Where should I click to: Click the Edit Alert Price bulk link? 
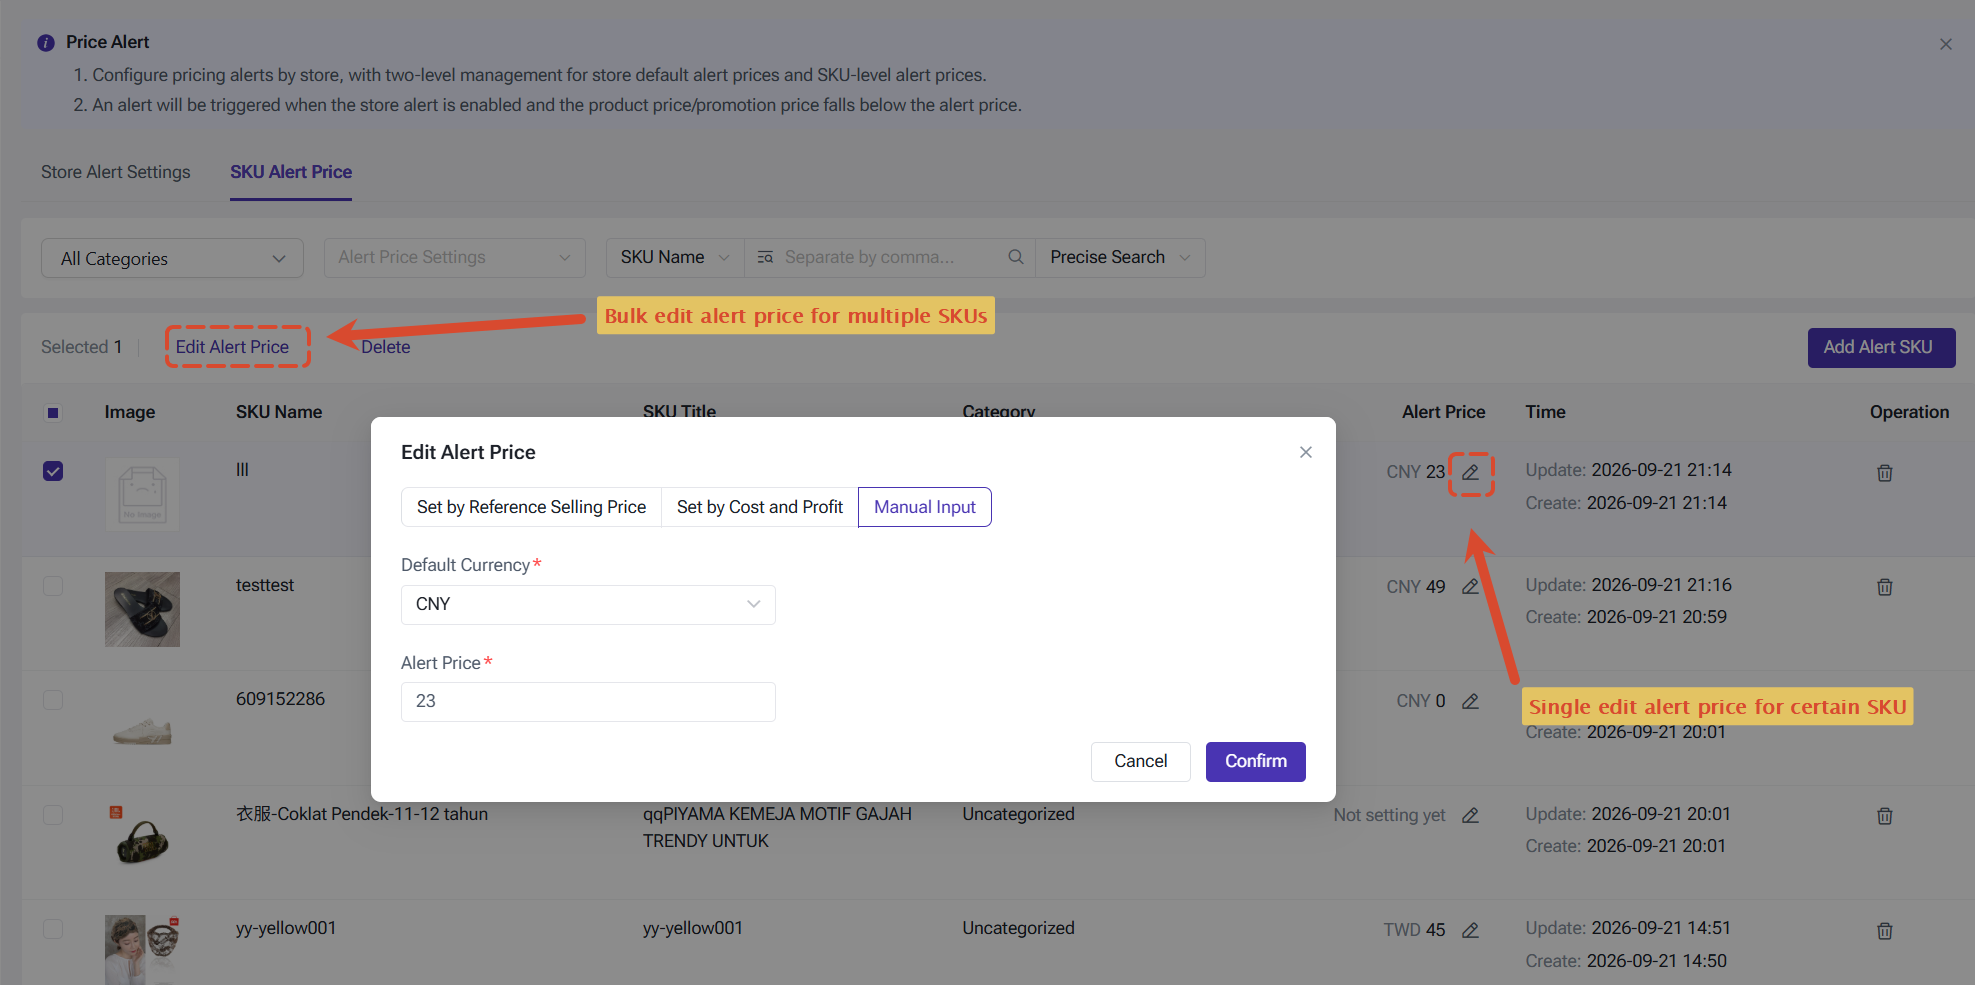coord(232,347)
